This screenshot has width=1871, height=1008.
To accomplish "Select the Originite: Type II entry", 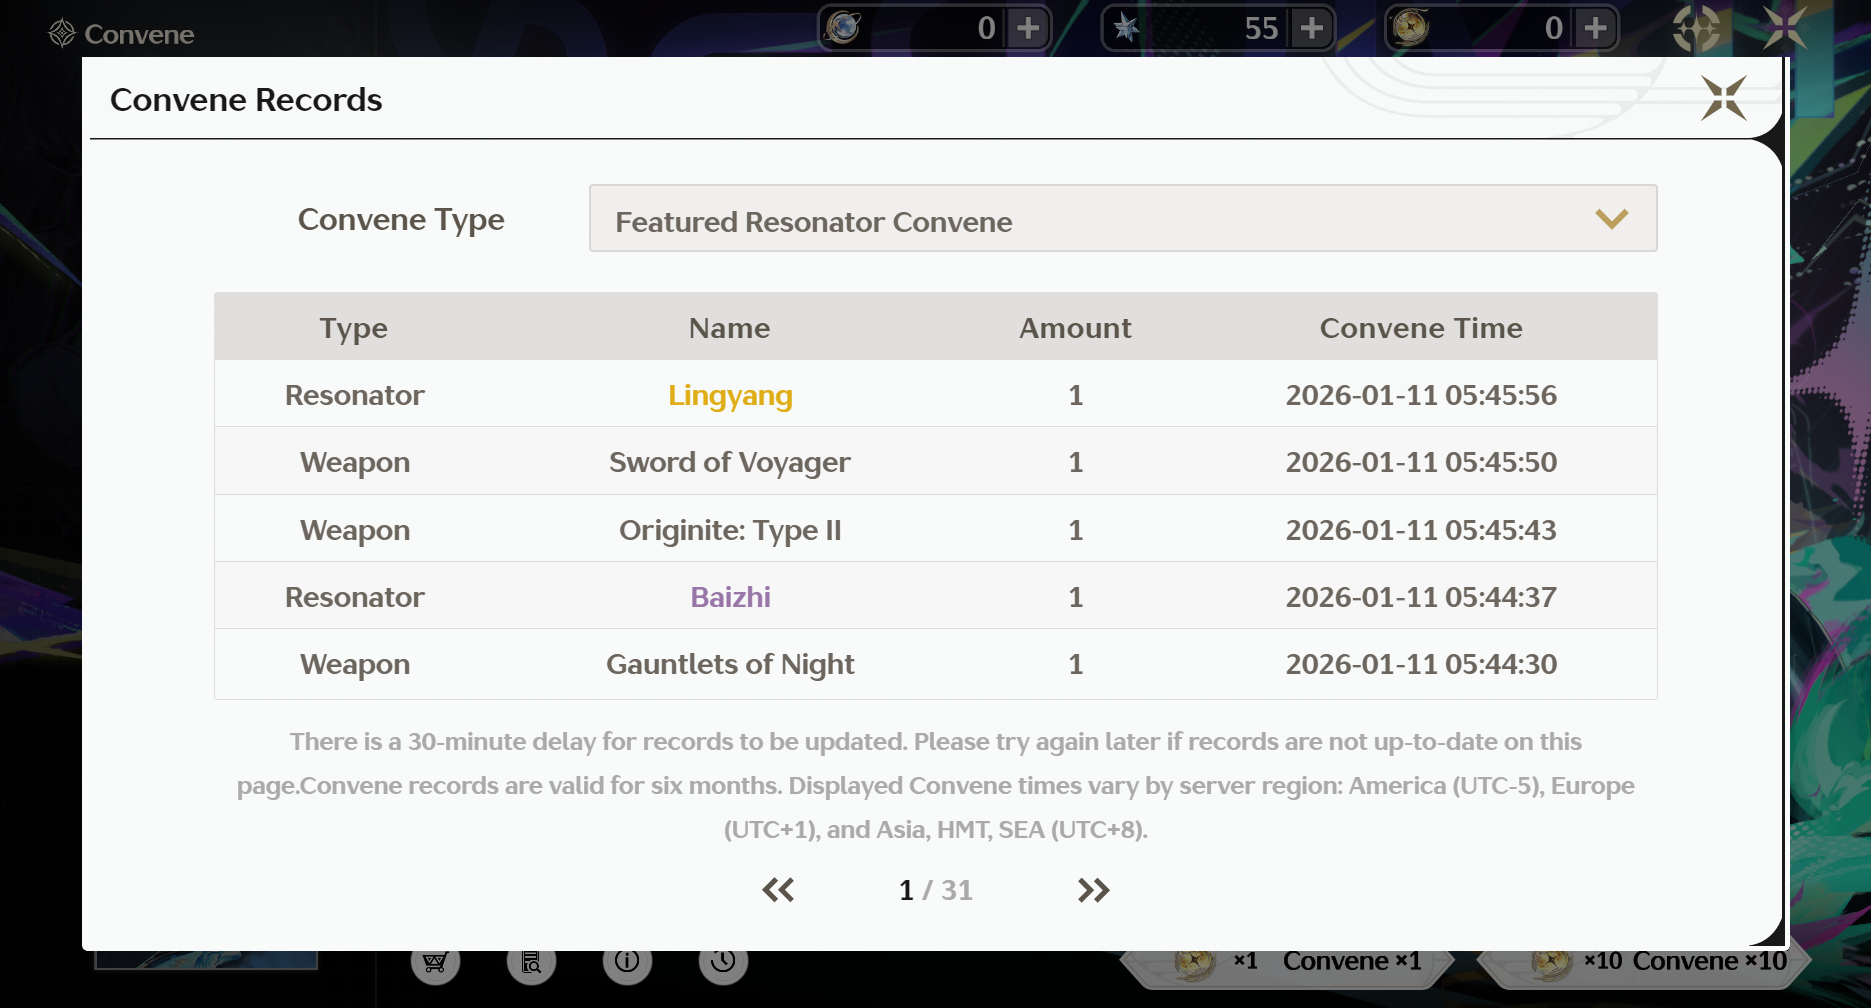I will tap(730, 530).
